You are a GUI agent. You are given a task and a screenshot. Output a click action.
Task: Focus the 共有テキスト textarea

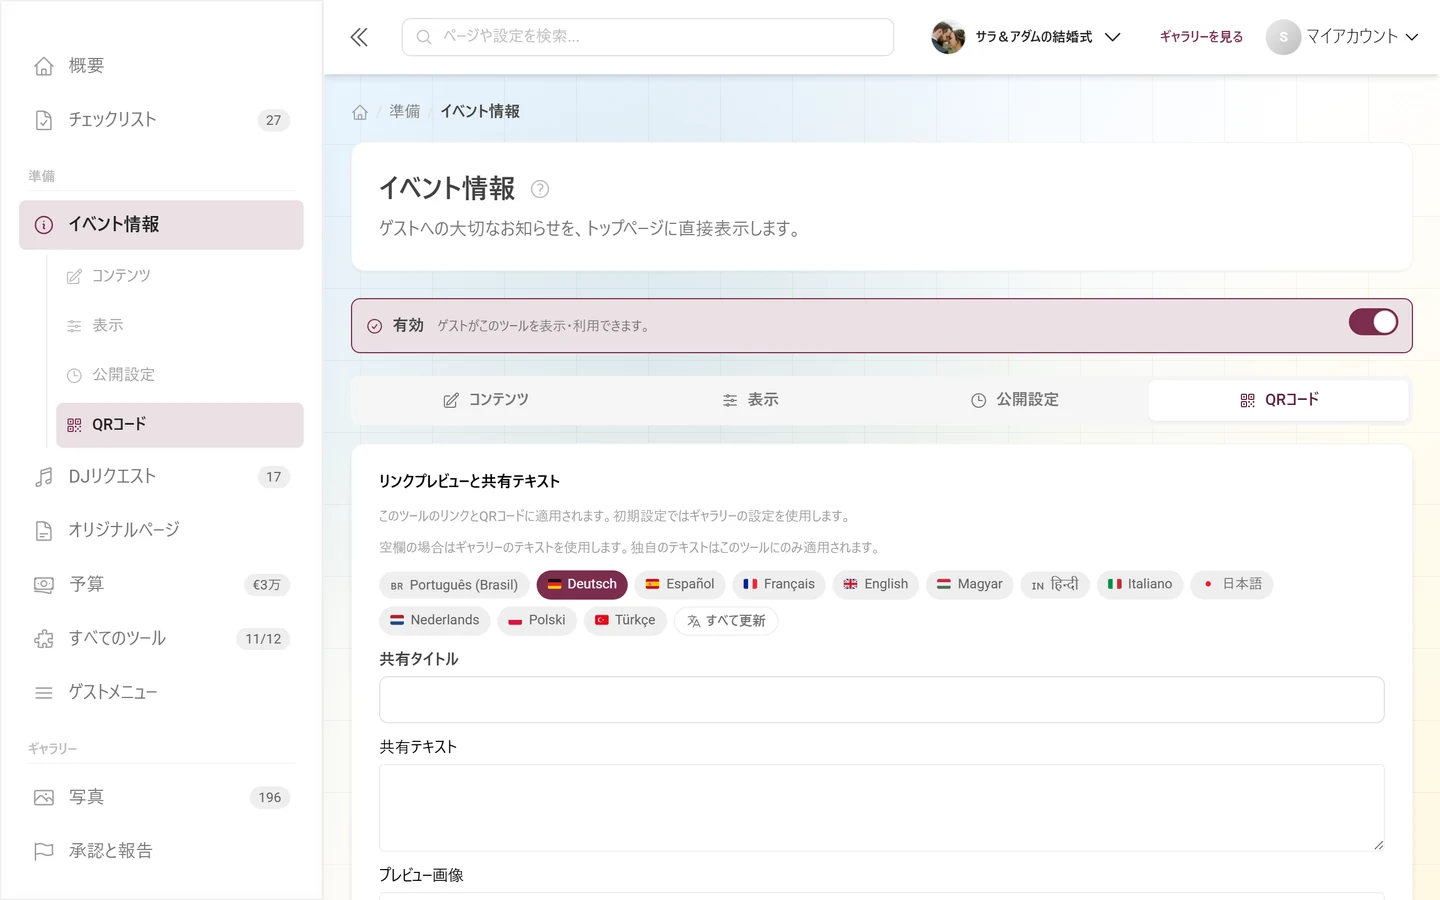(882, 808)
